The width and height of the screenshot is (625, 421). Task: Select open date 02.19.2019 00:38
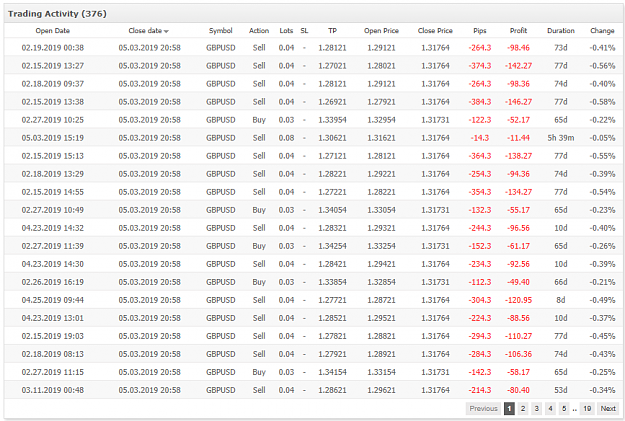pyautogui.click(x=53, y=48)
